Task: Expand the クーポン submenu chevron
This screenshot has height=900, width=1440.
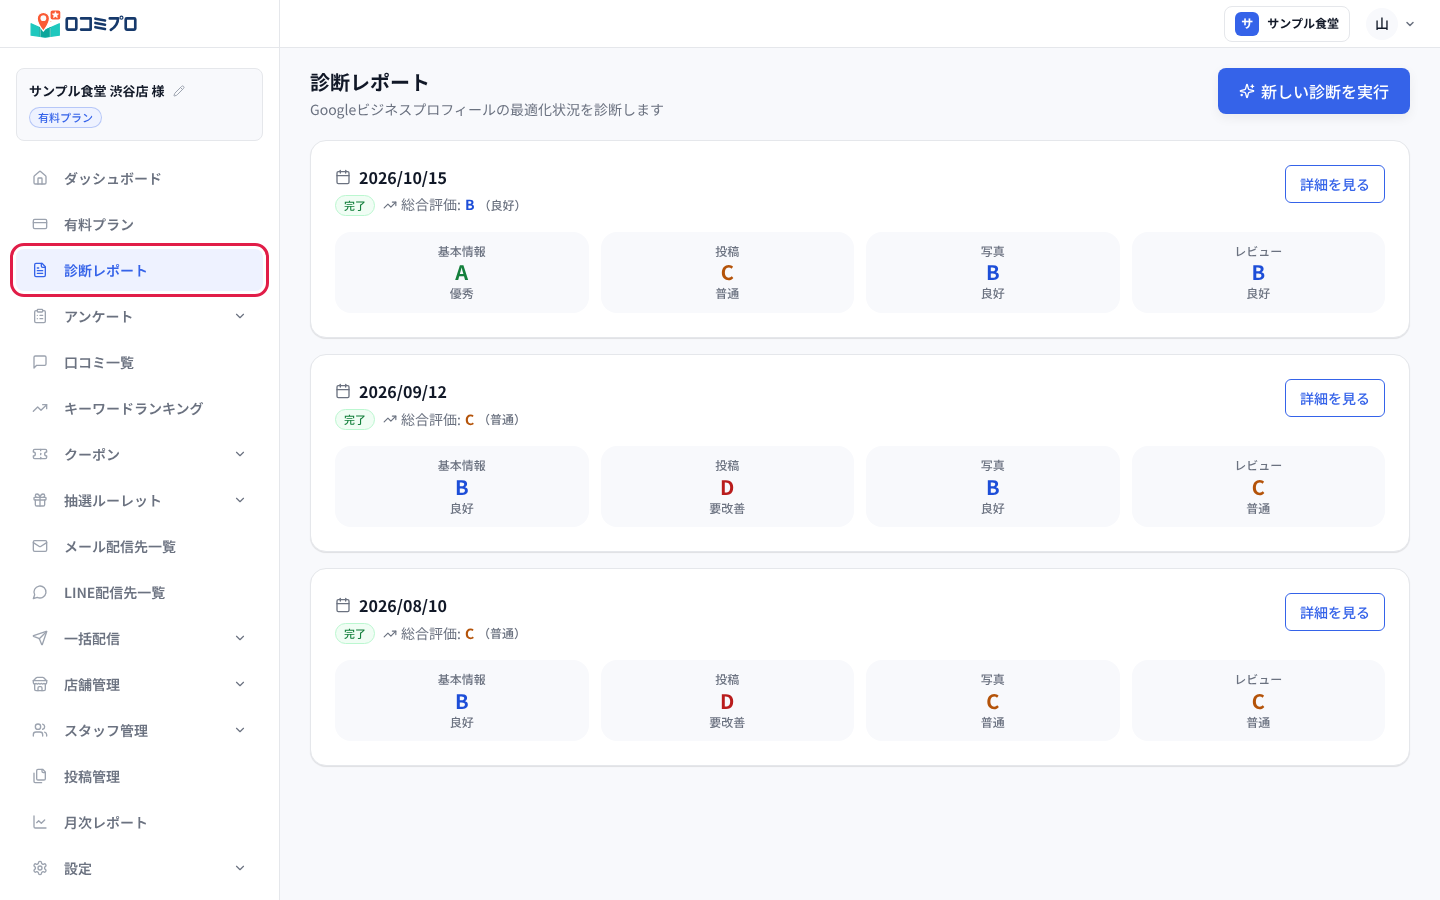Action: coord(240,454)
